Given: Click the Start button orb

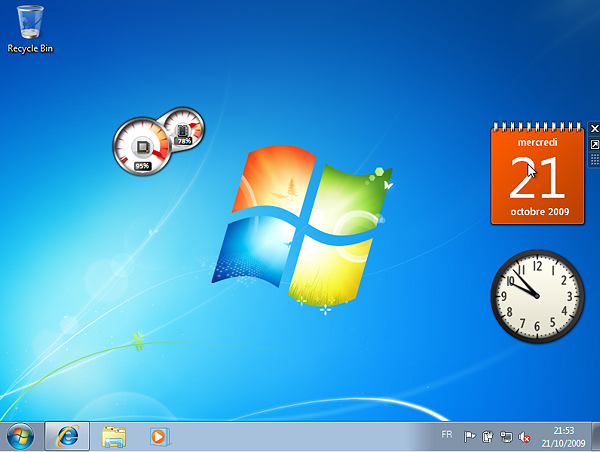Looking at the screenshot, I should [x=19, y=436].
